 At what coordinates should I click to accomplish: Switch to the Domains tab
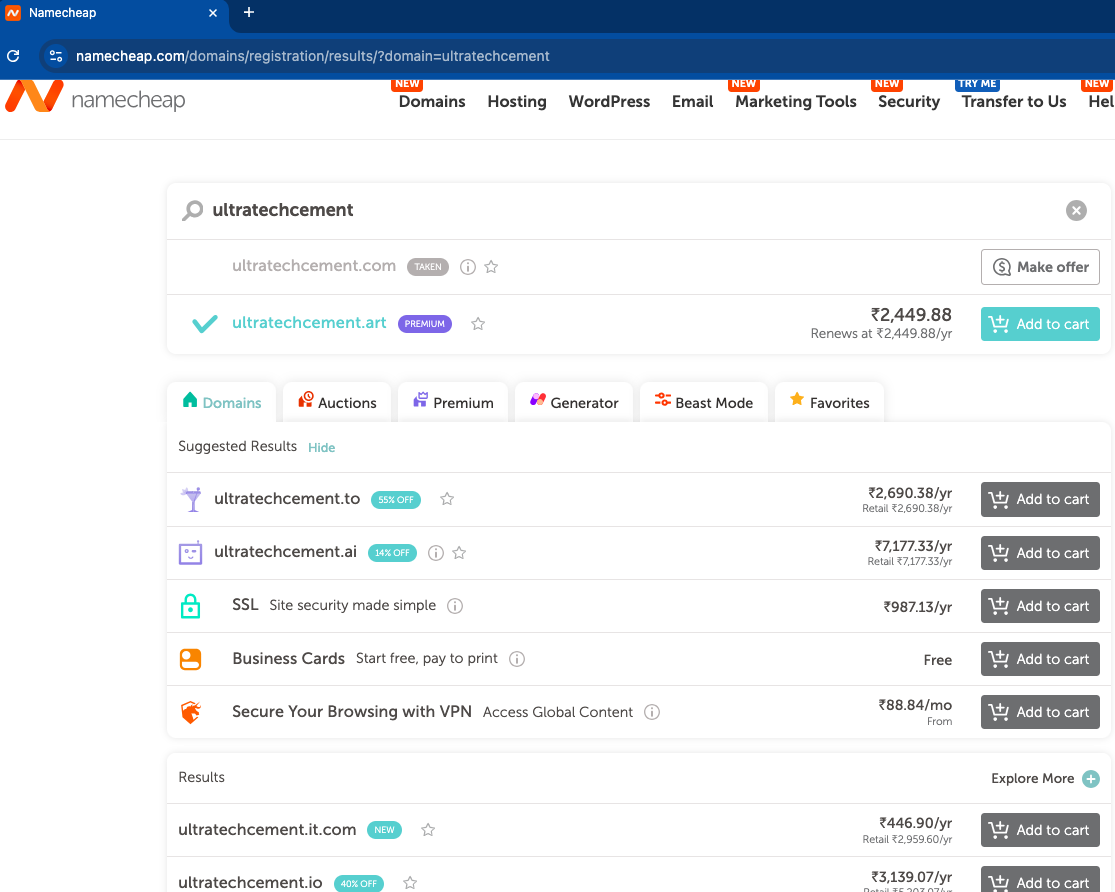[222, 402]
